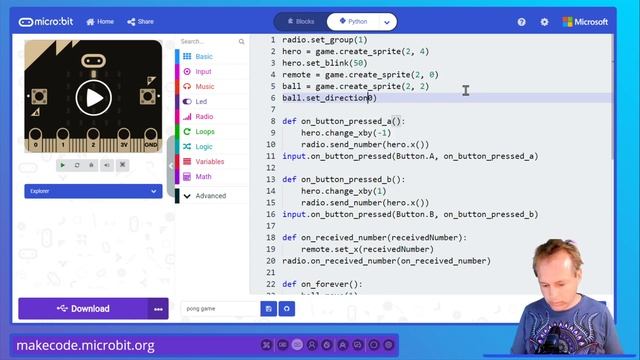Open the Input category

(211, 71)
